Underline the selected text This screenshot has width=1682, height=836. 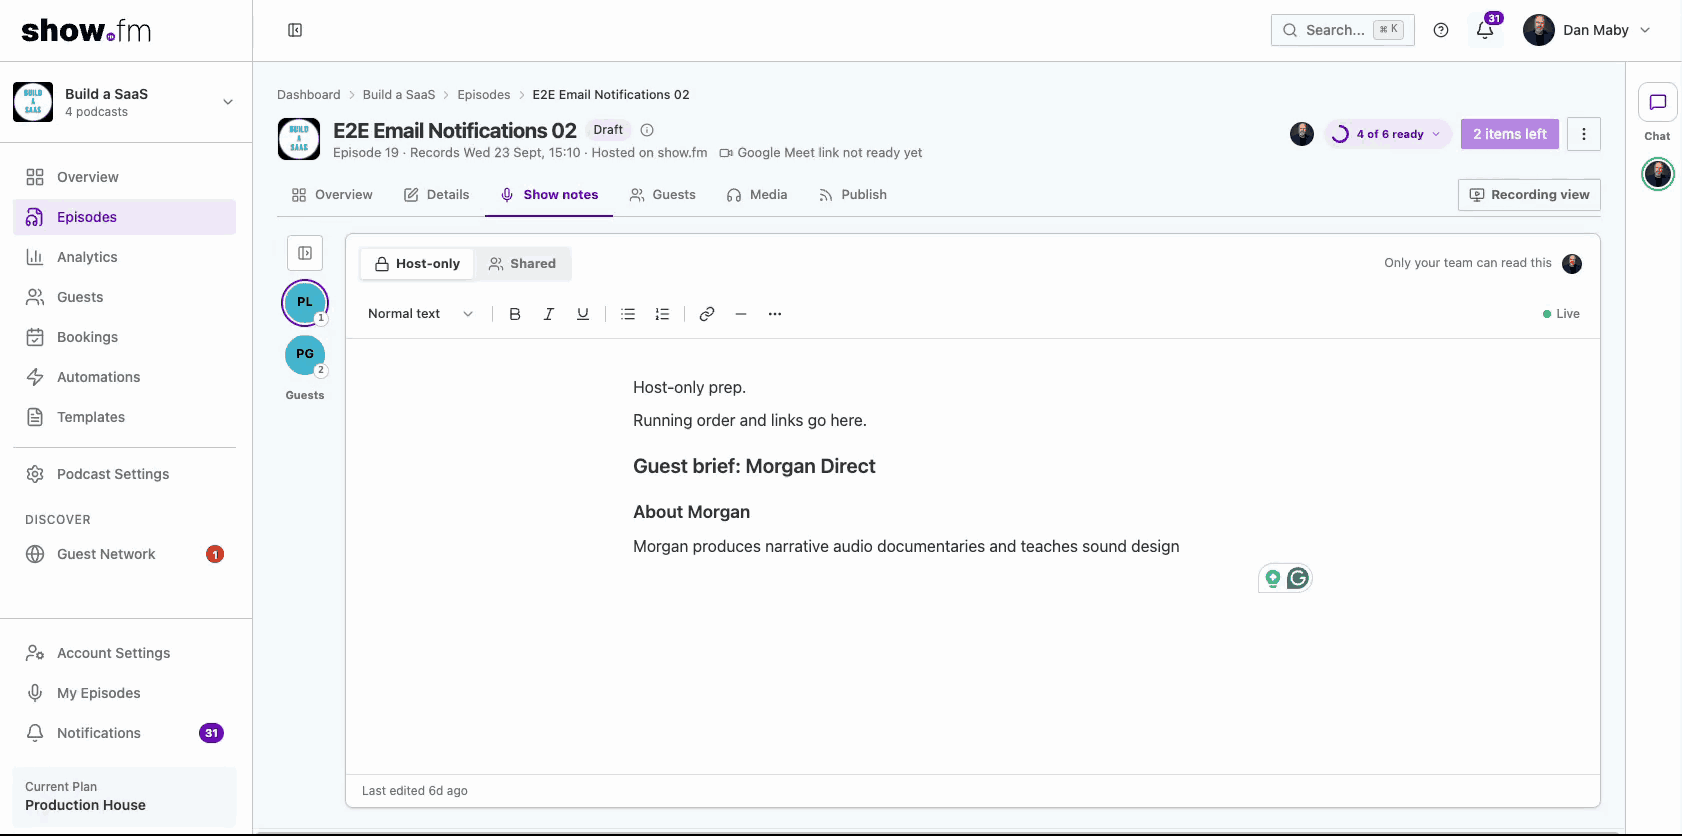pyautogui.click(x=583, y=314)
